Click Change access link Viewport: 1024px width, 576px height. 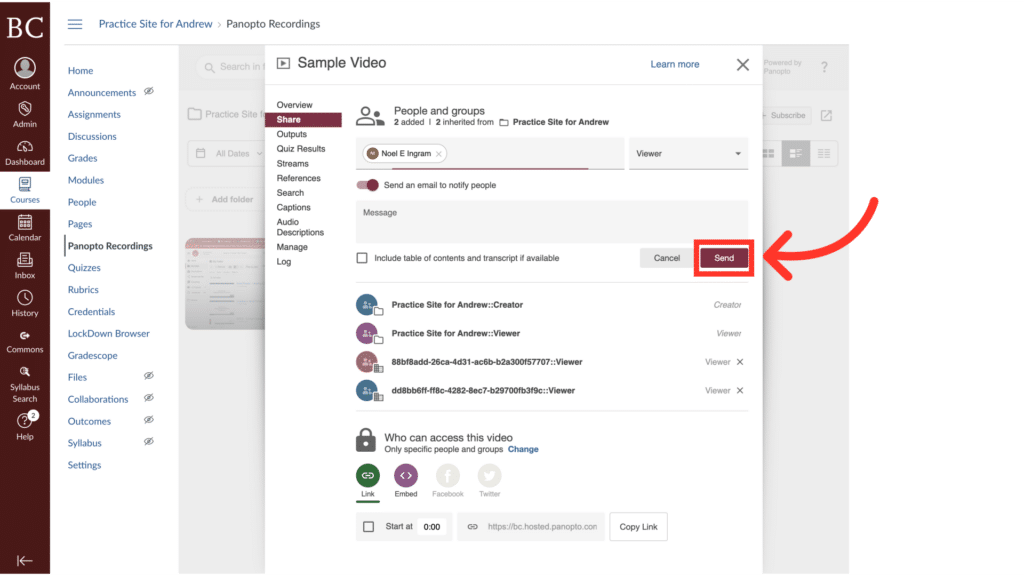523,449
